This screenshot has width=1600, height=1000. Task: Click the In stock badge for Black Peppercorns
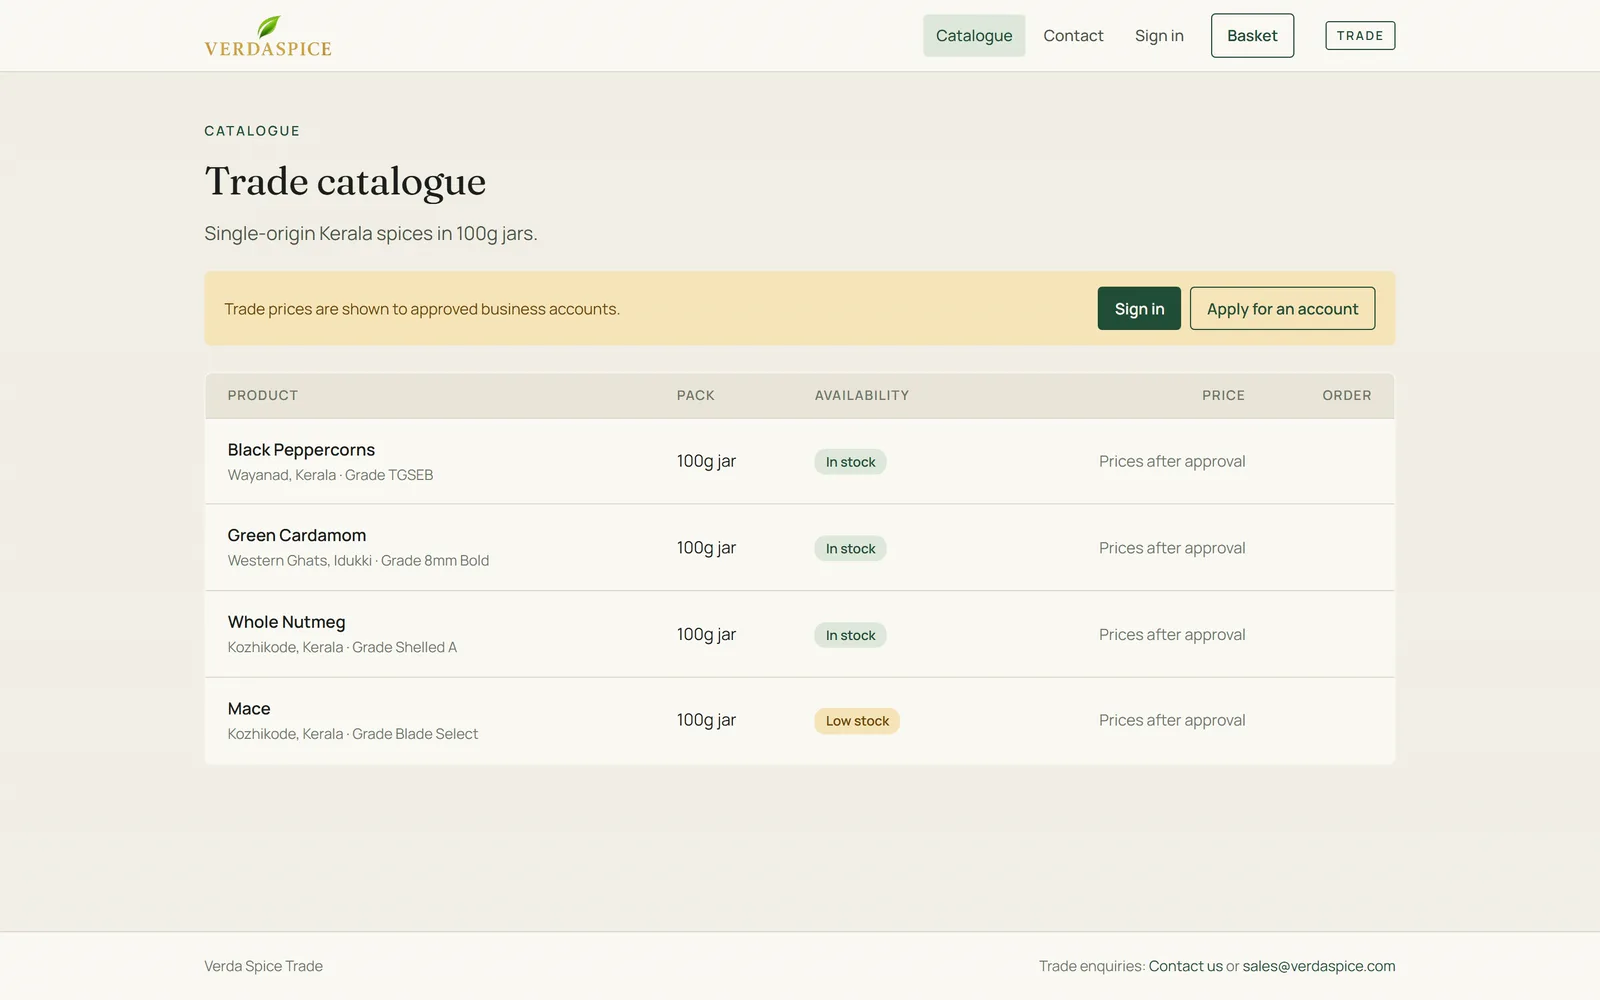click(850, 462)
